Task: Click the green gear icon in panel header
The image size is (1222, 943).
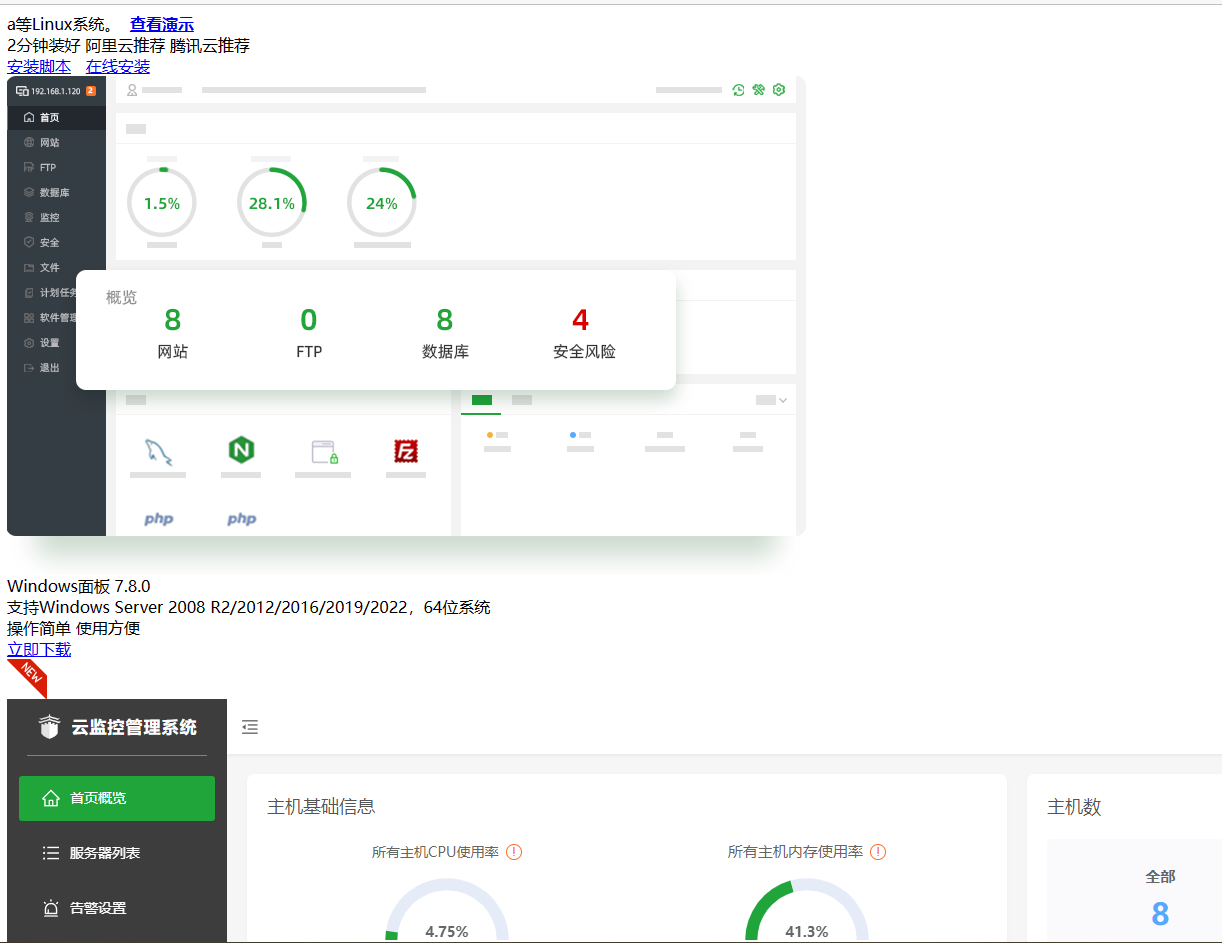Action: click(779, 90)
